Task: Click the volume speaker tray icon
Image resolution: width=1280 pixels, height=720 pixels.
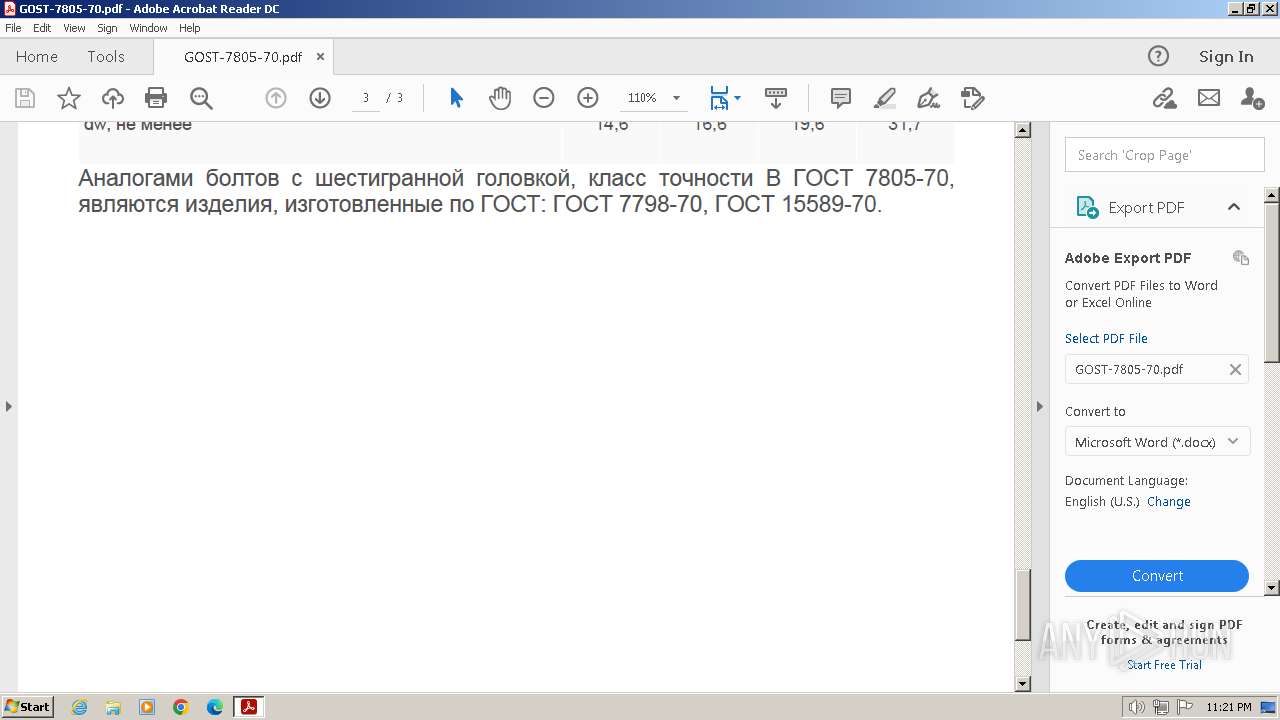Action: click(x=1136, y=707)
